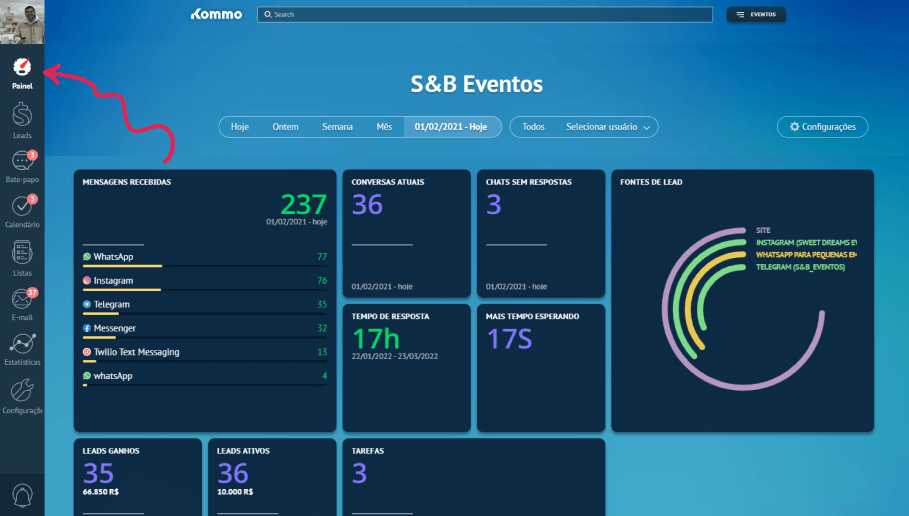Click the Configurações button at top right
909x516 pixels.
point(822,127)
